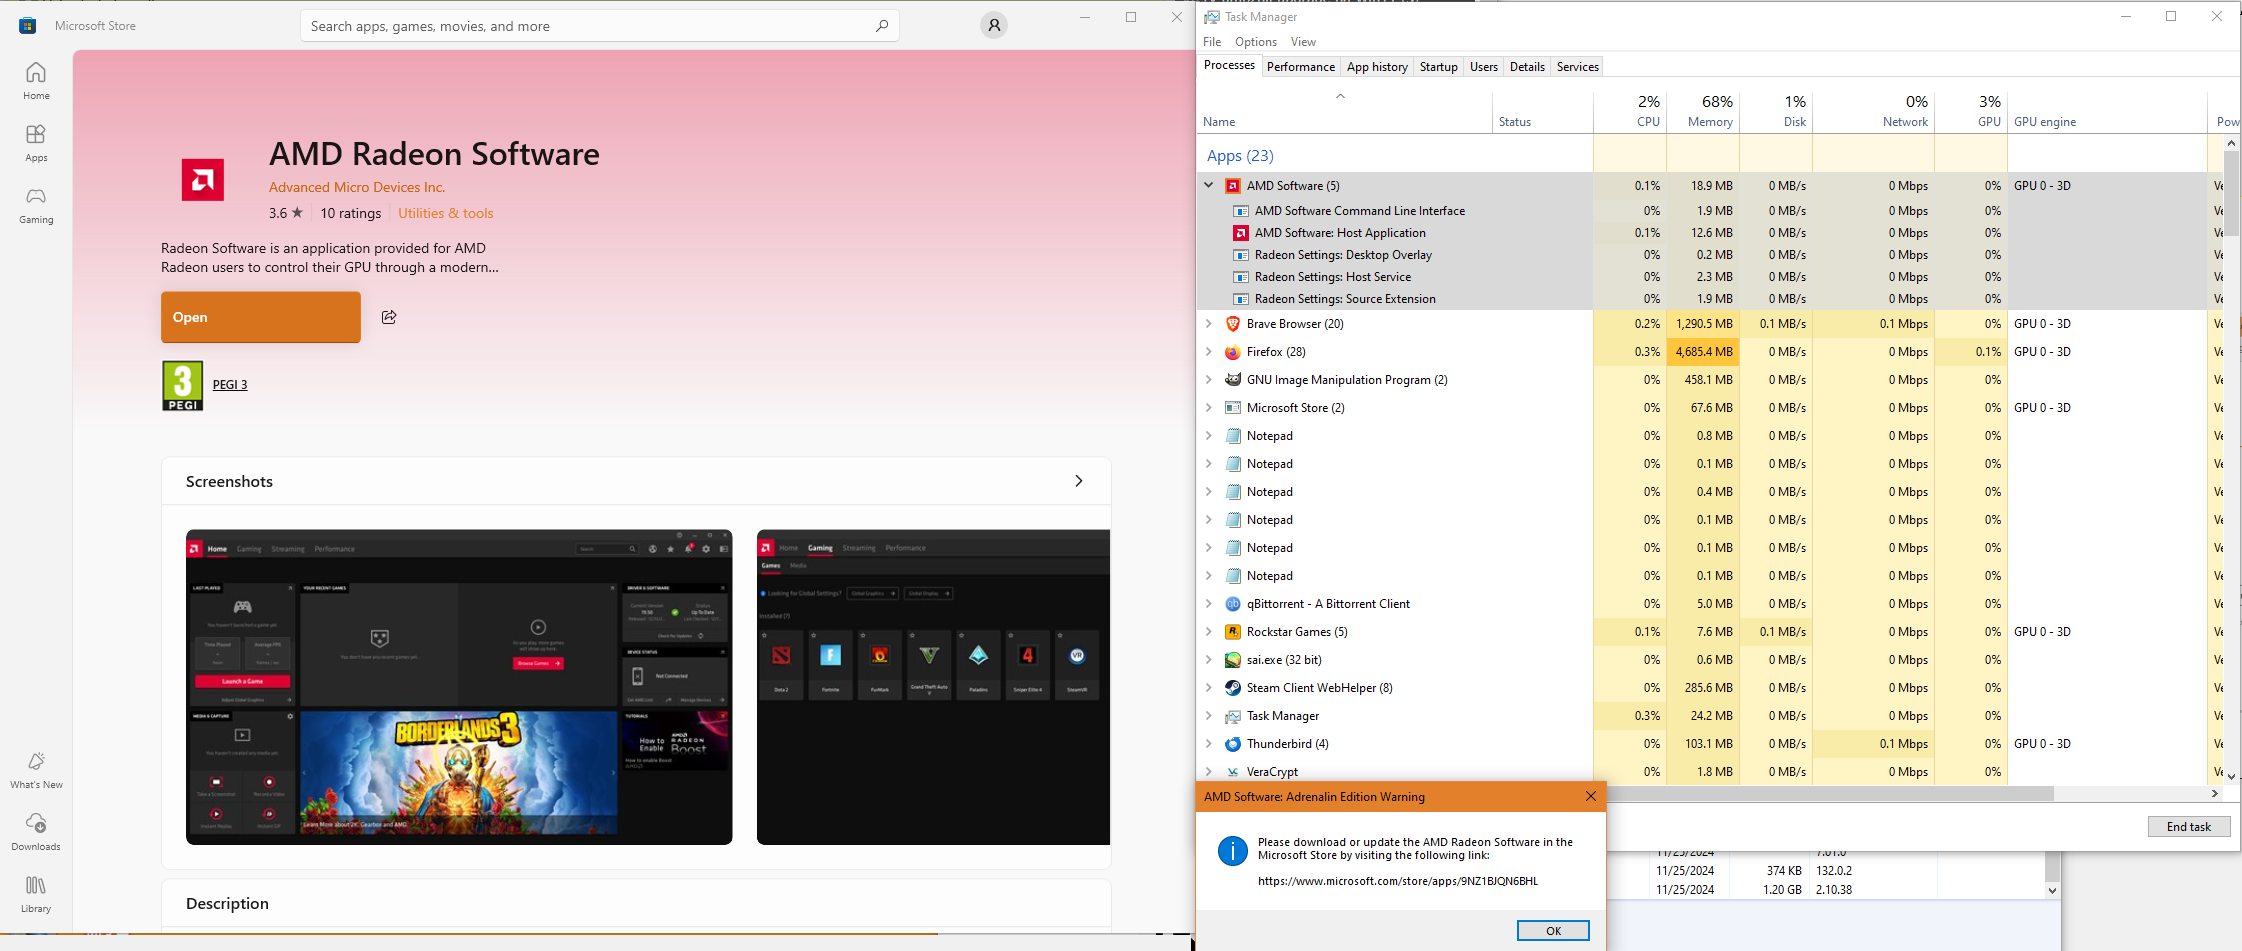Open Apps section in Microsoft Store sidebar

(x=36, y=143)
